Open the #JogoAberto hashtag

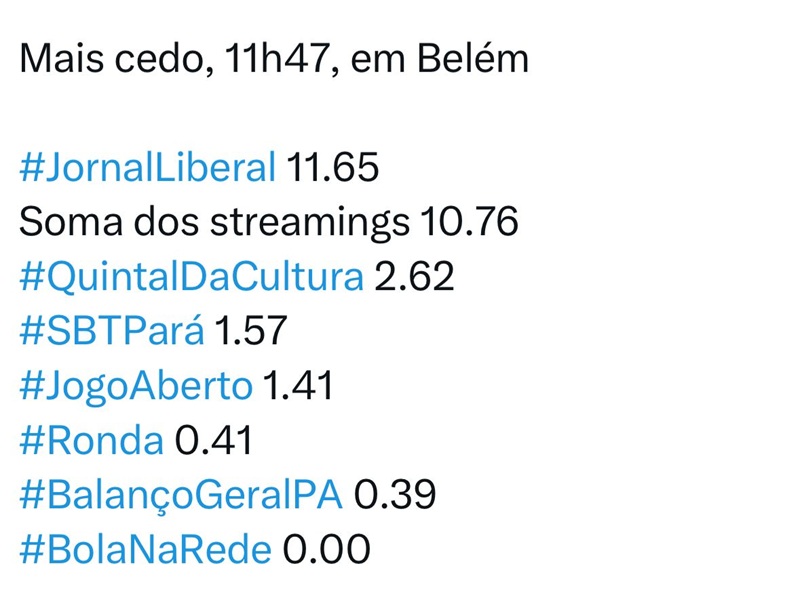tap(136, 386)
